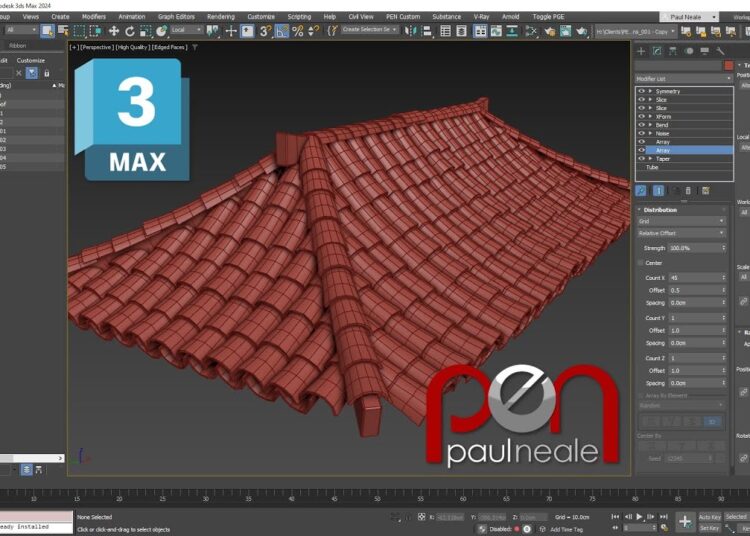Image resolution: width=750 pixels, height=536 pixels.
Task: Activate Select and Move tool
Action: (x=113, y=31)
